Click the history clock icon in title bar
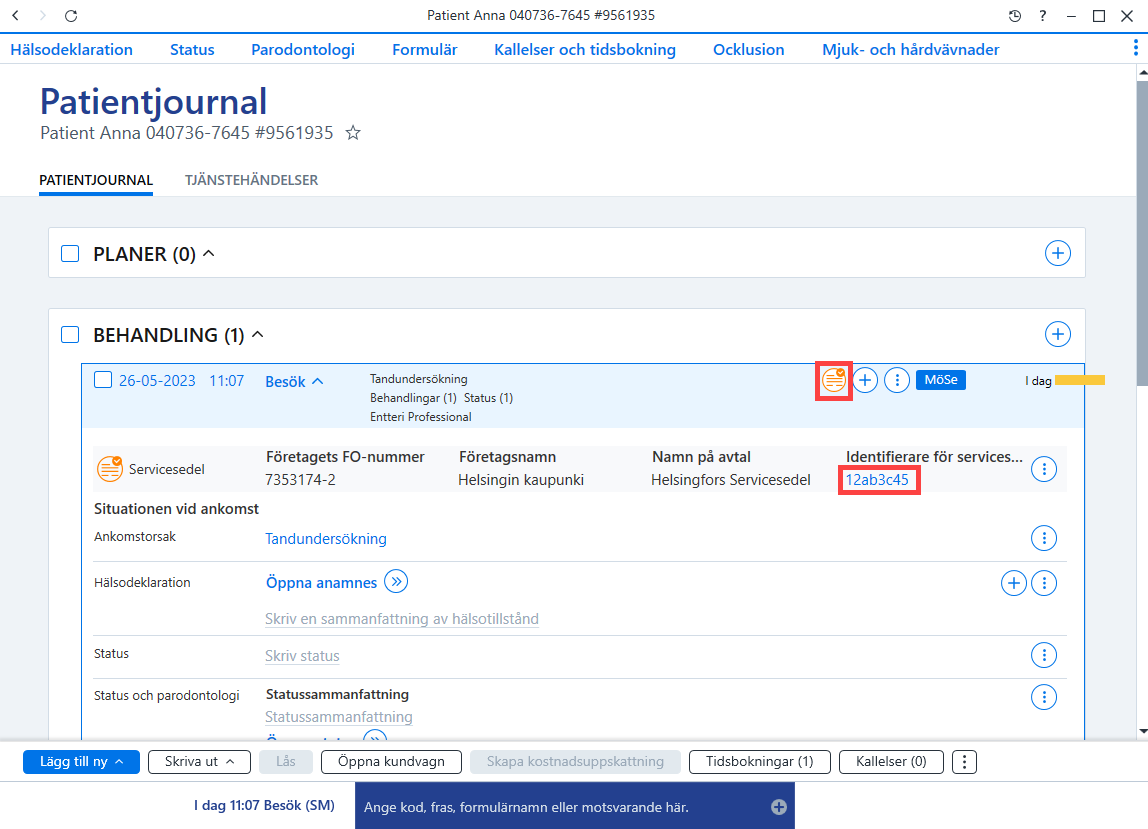 tap(1015, 15)
